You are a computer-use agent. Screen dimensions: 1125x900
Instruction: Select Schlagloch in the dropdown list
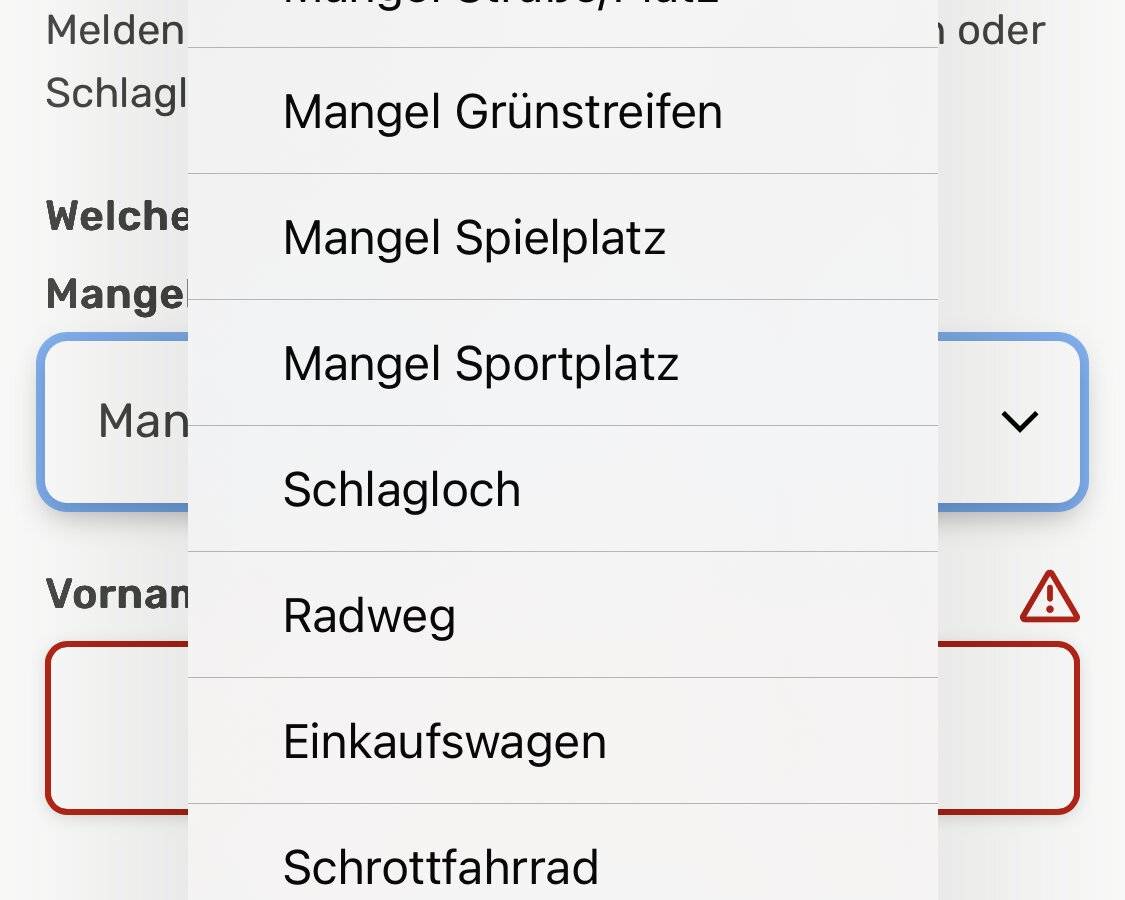[x=402, y=490]
